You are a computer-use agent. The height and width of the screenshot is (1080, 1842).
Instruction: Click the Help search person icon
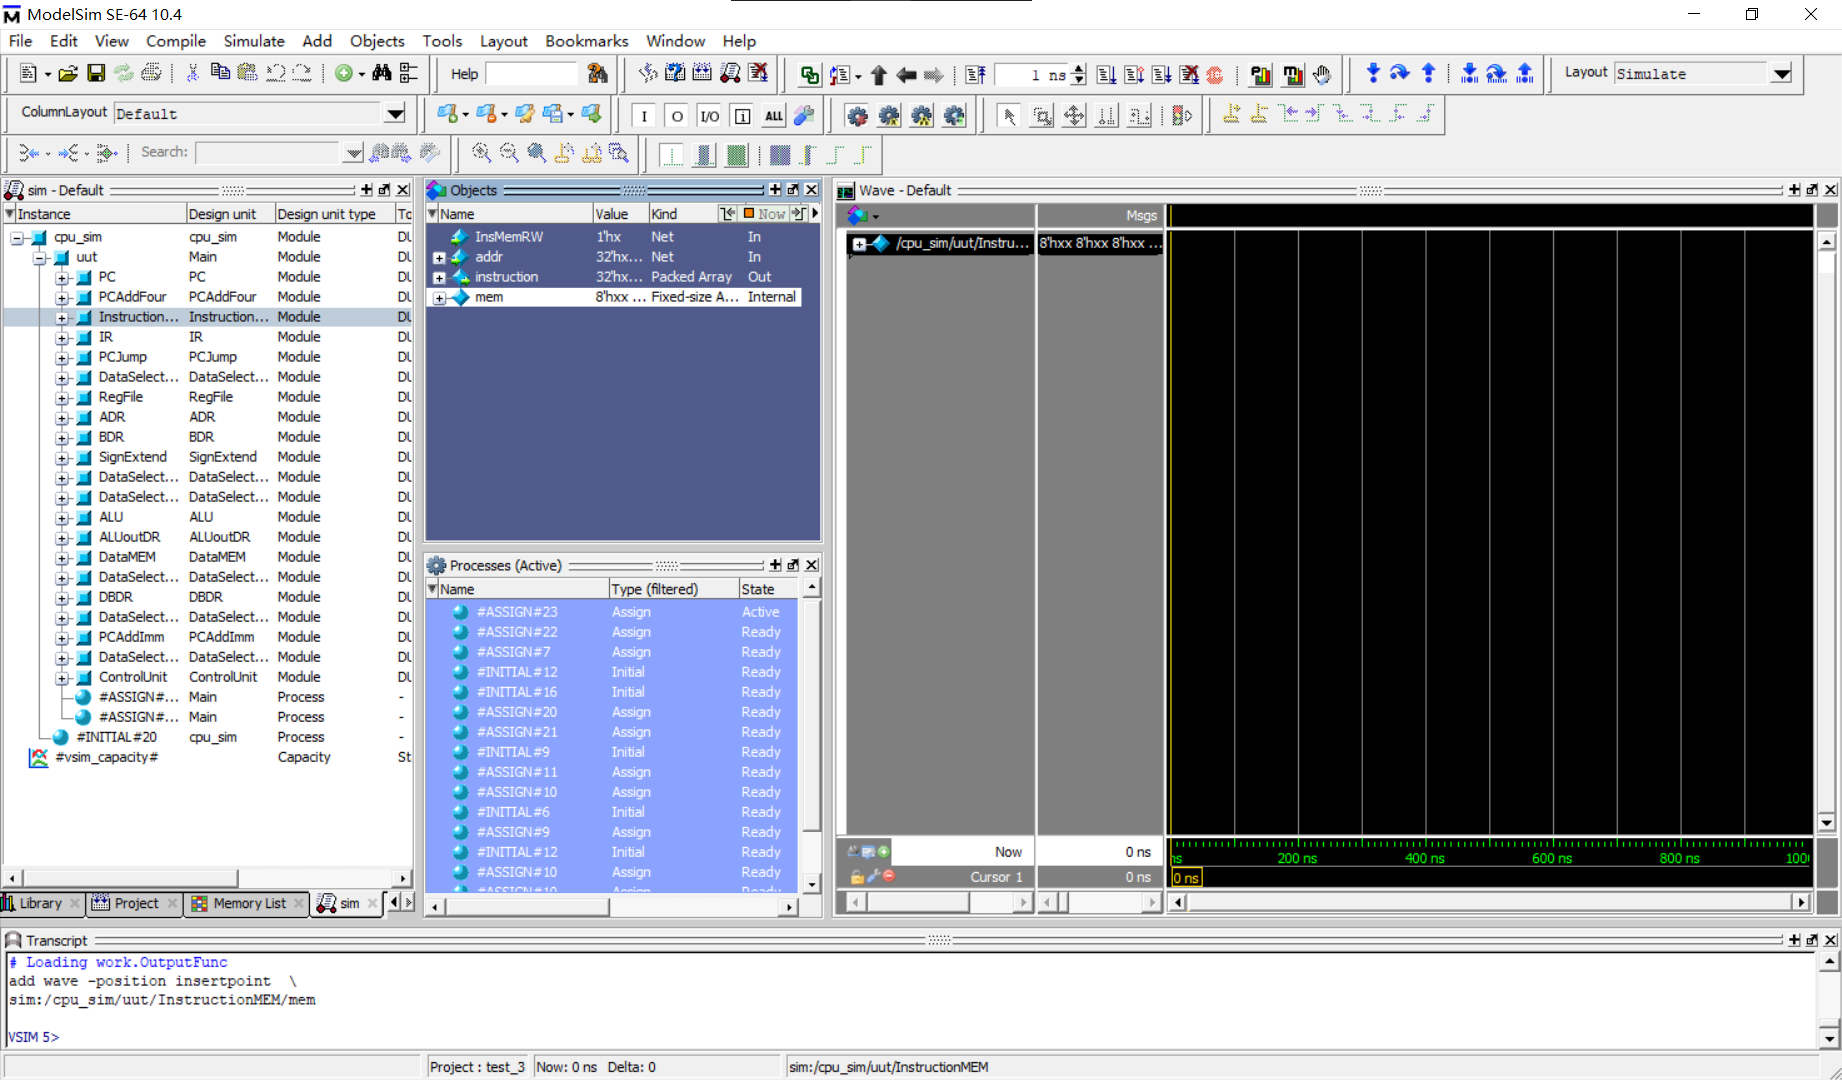[597, 73]
